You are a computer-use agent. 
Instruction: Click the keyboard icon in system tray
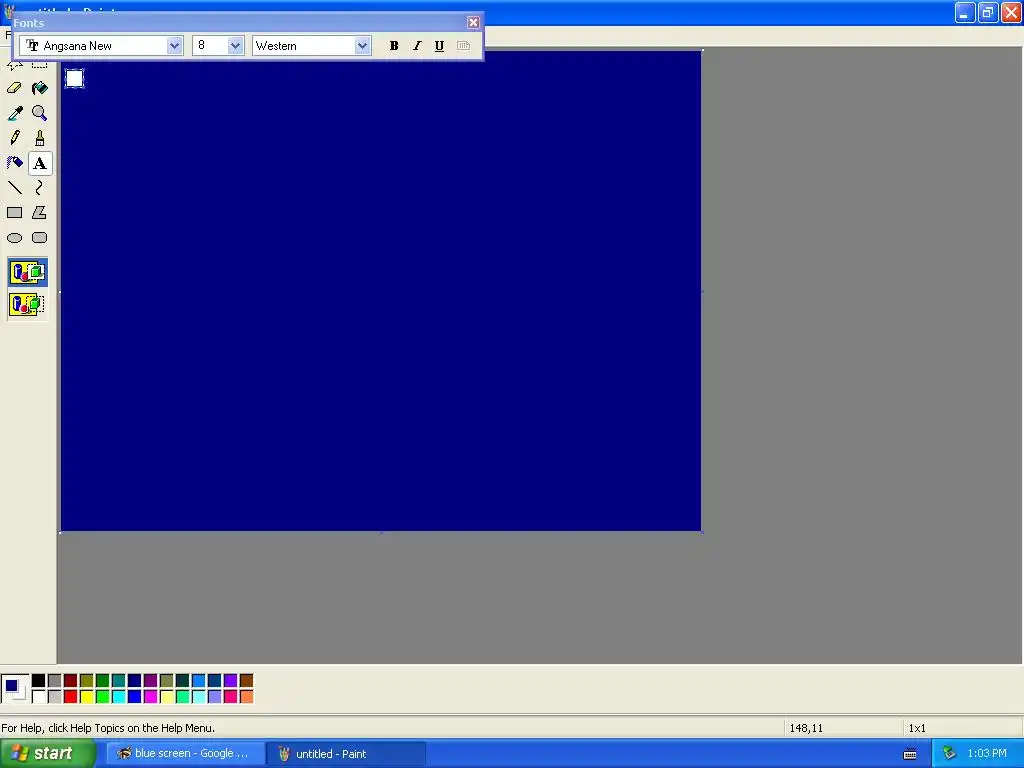(x=910, y=754)
